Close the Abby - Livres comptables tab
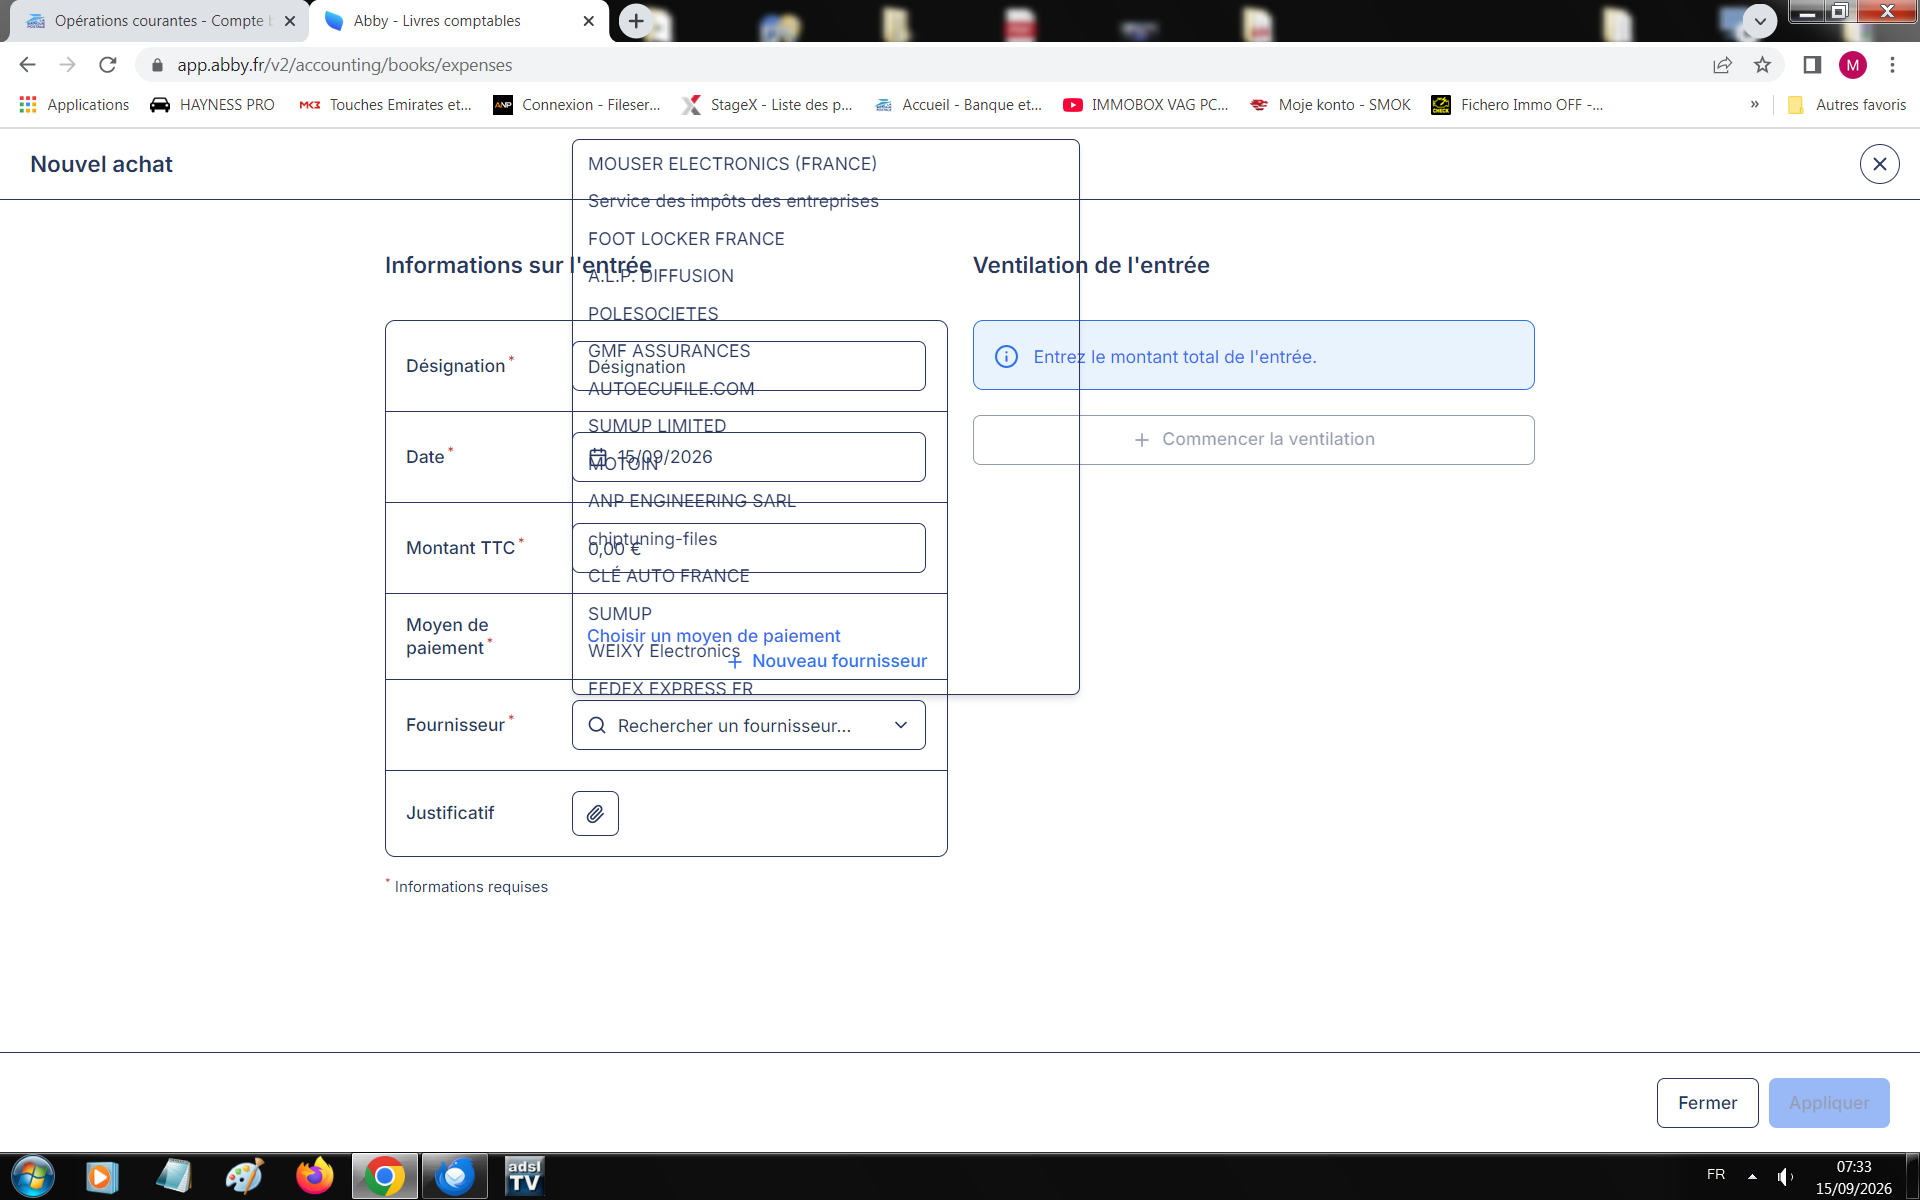The width and height of the screenshot is (1920, 1200). click(x=588, y=21)
